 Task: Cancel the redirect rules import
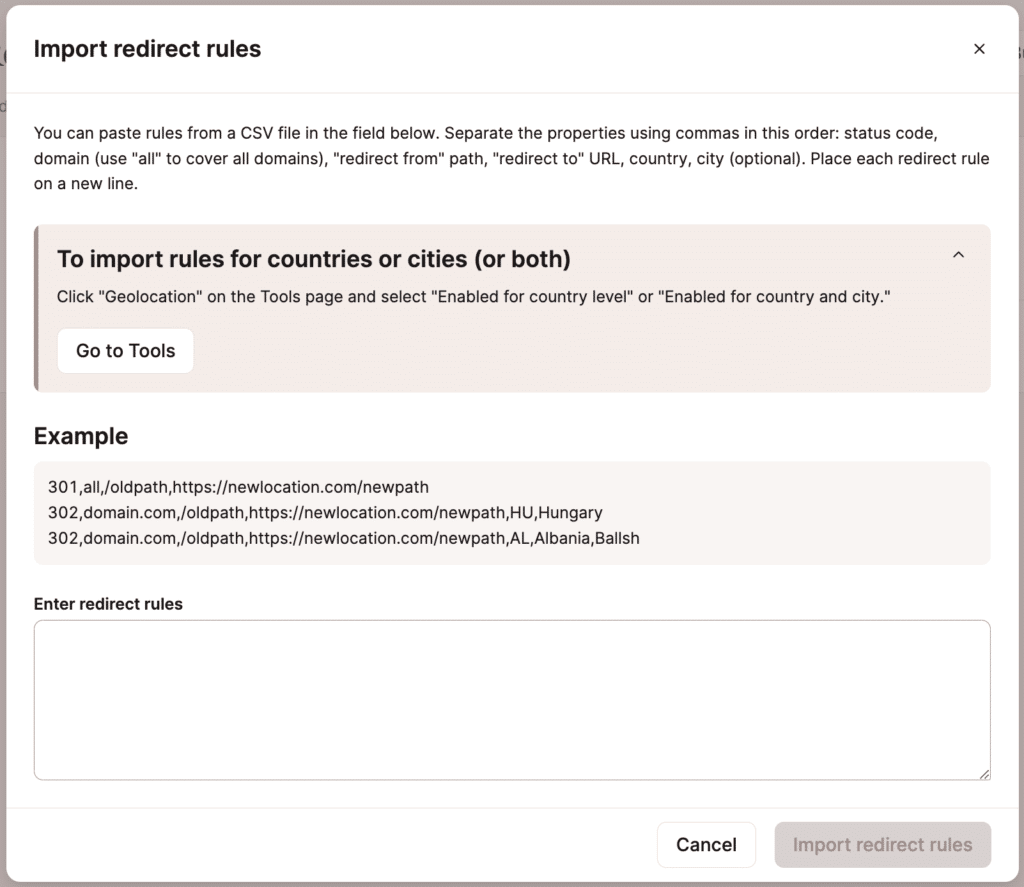point(706,844)
